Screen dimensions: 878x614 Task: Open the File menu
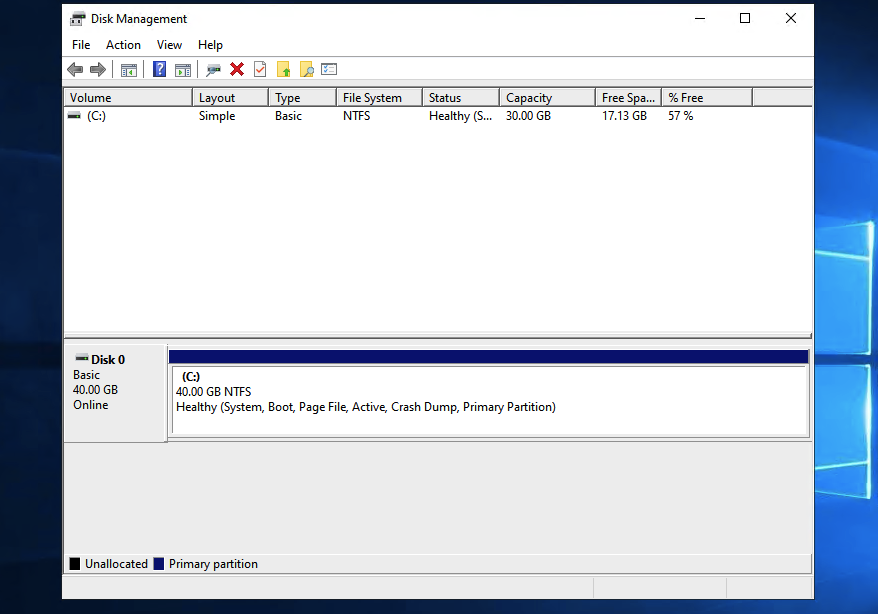pyautogui.click(x=81, y=45)
